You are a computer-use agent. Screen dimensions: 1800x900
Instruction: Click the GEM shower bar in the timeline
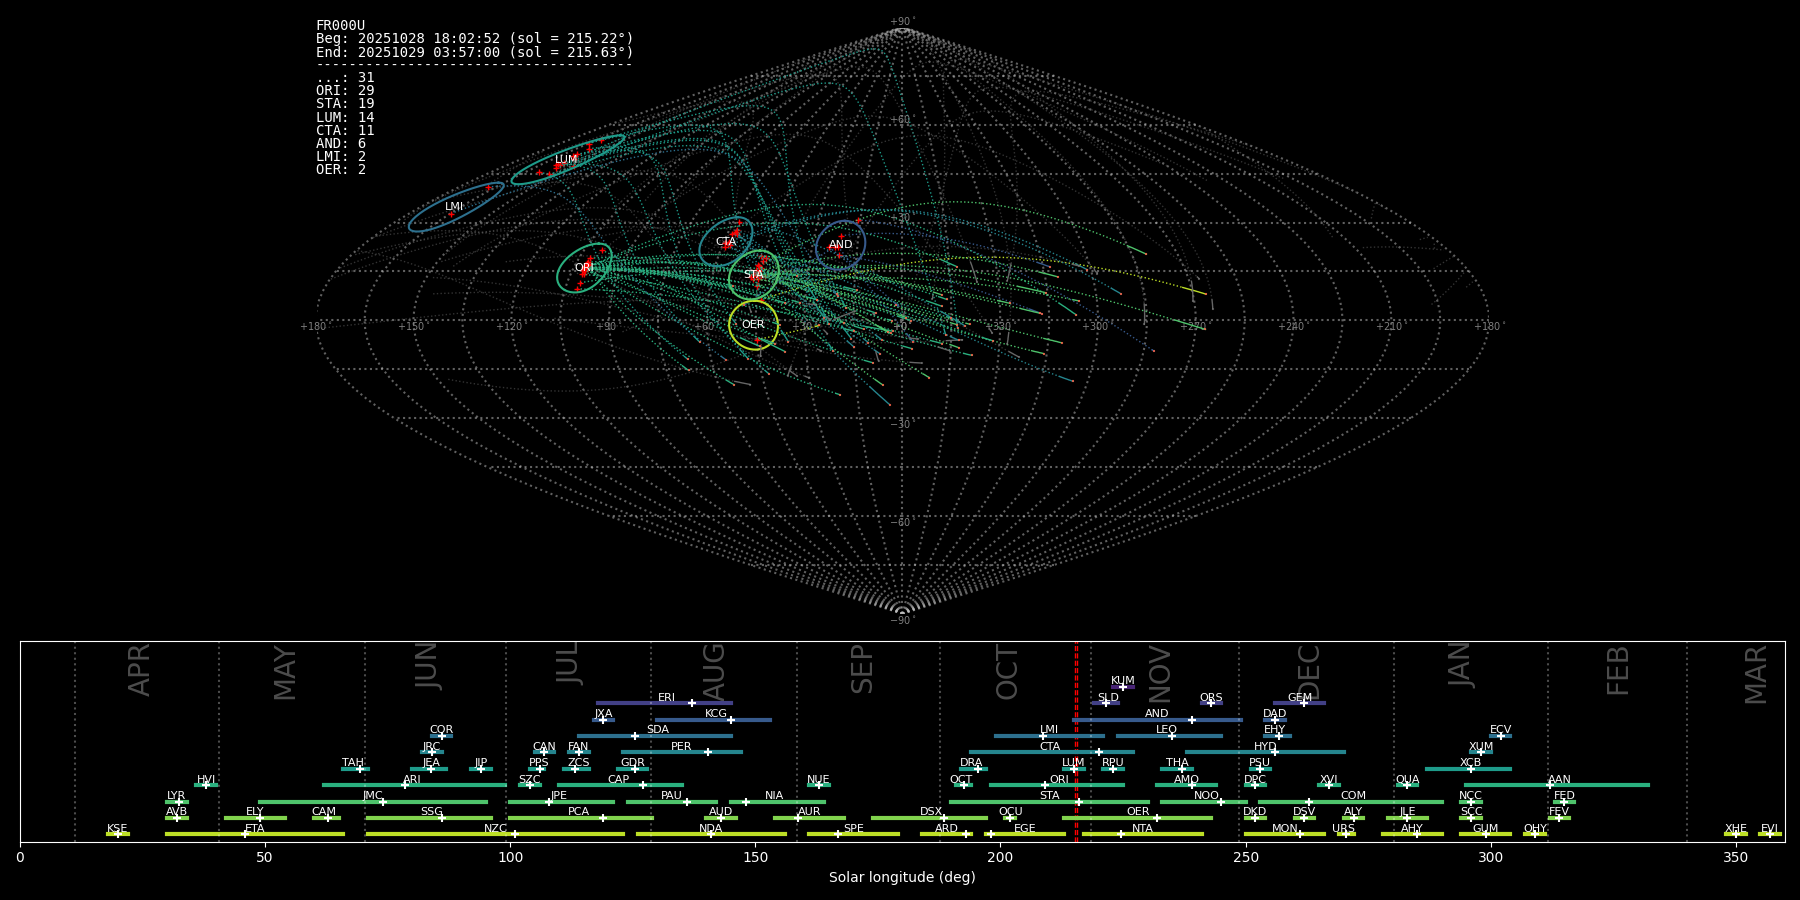coord(1299,703)
